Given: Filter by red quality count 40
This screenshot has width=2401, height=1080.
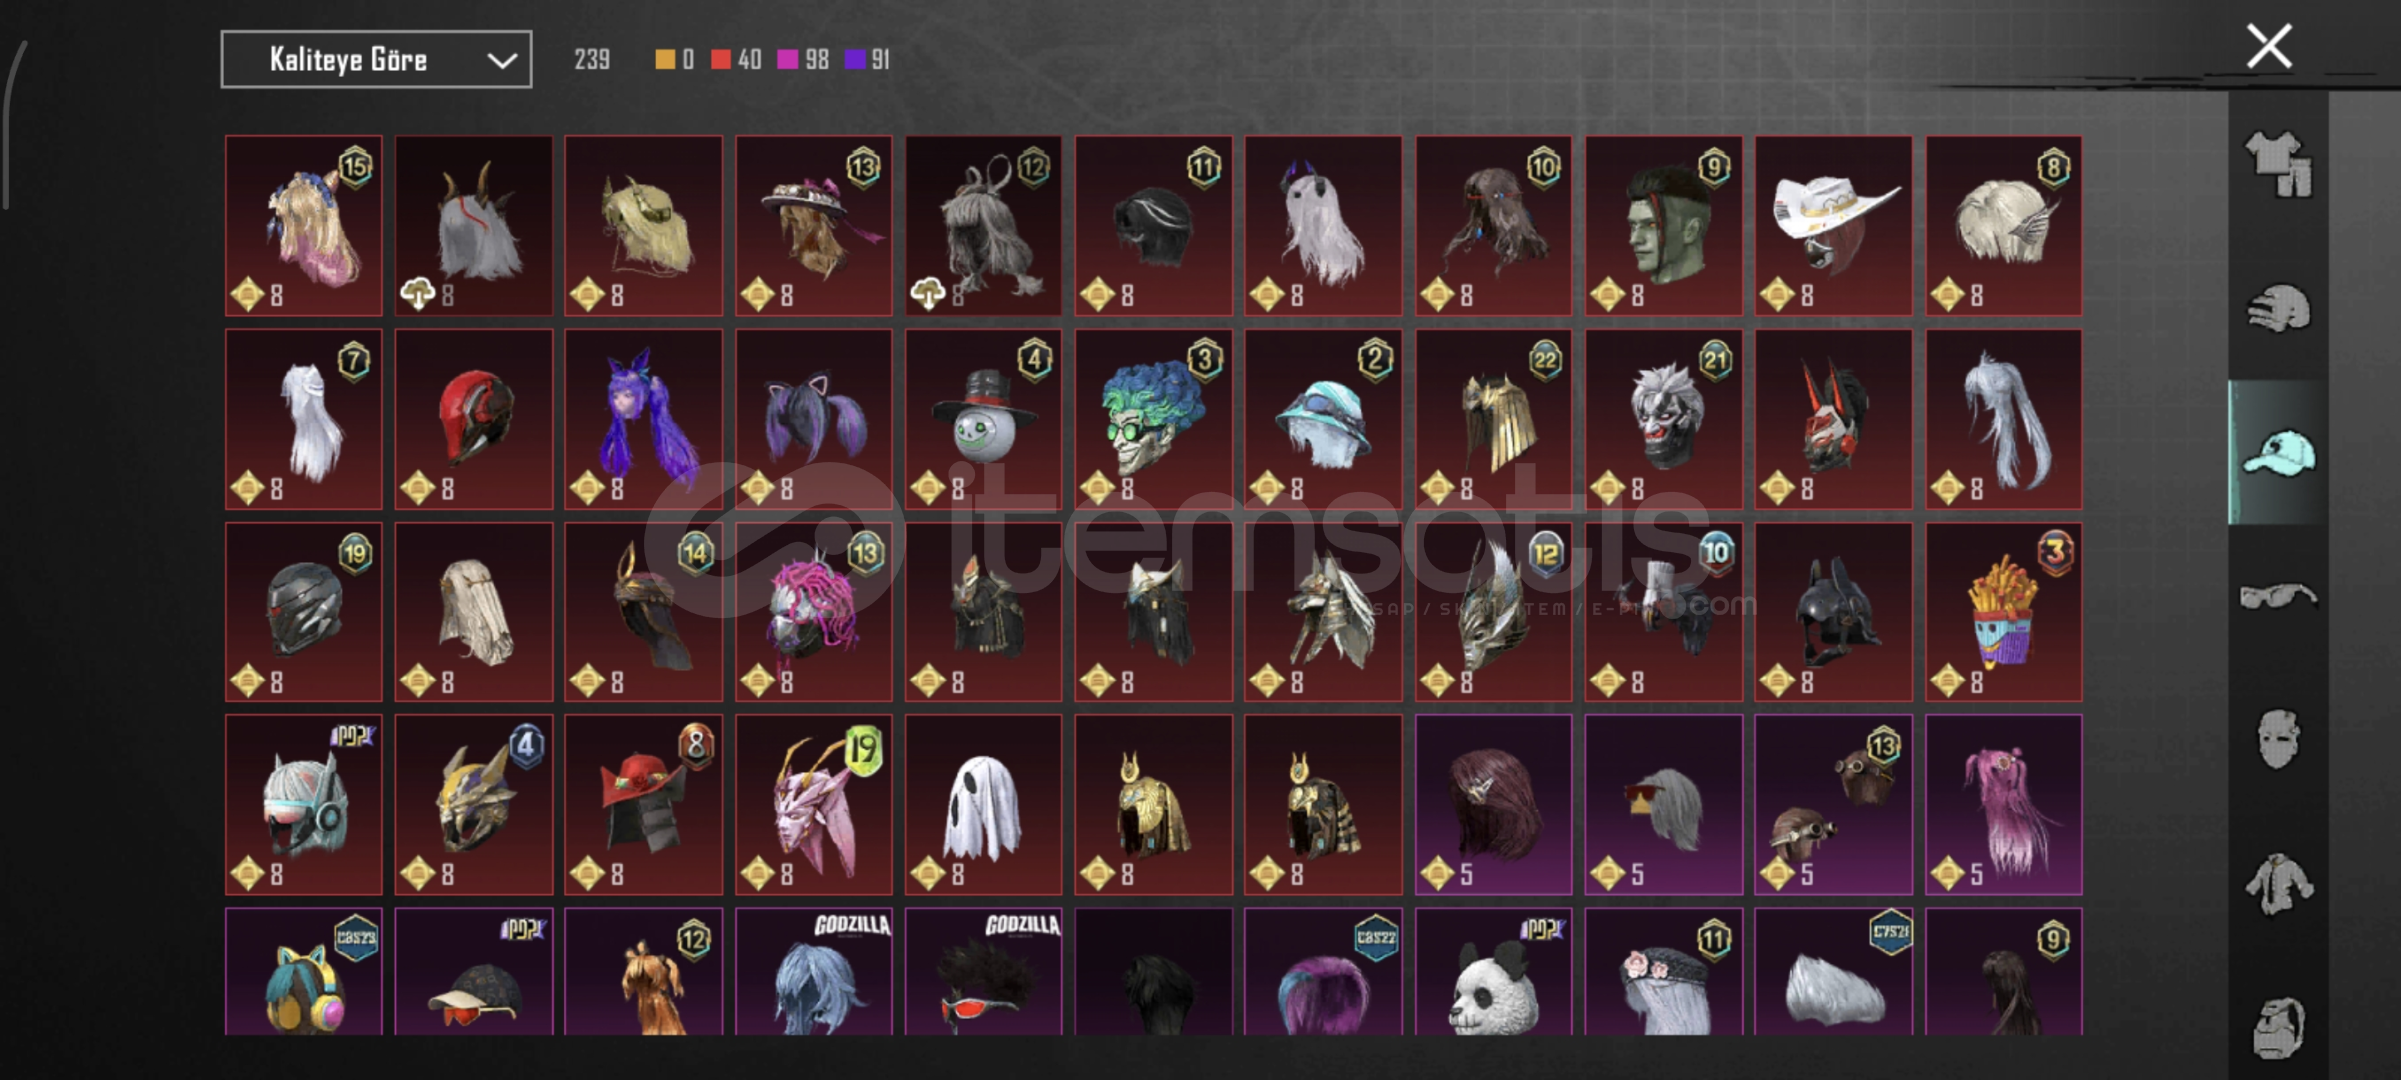Looking at the screenshot, I should click(x=736, y=60).
